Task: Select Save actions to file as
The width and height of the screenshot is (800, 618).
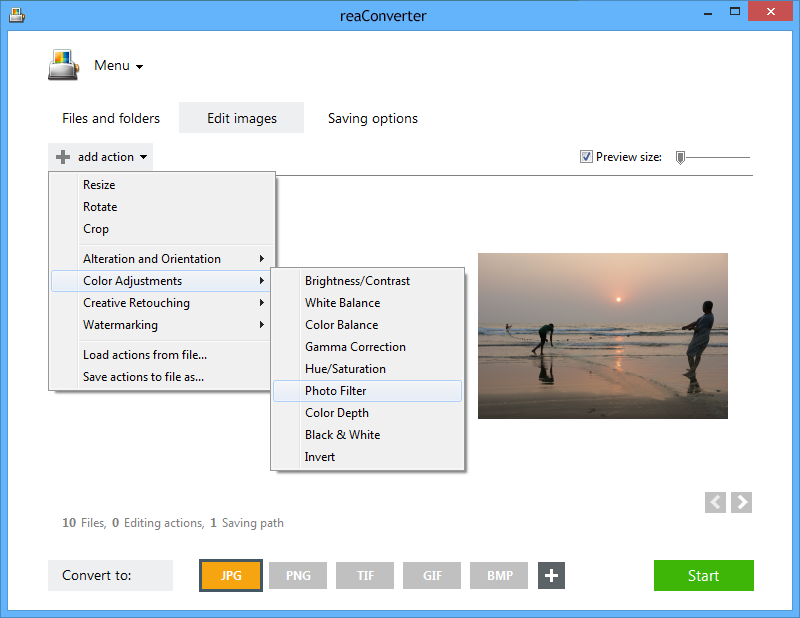Action: click(160, 377)
